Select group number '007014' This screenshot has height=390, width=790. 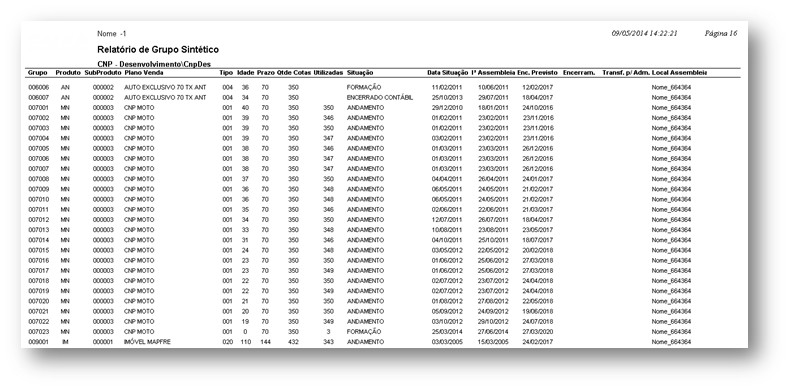pyautogui.click(x=38, y=240)
